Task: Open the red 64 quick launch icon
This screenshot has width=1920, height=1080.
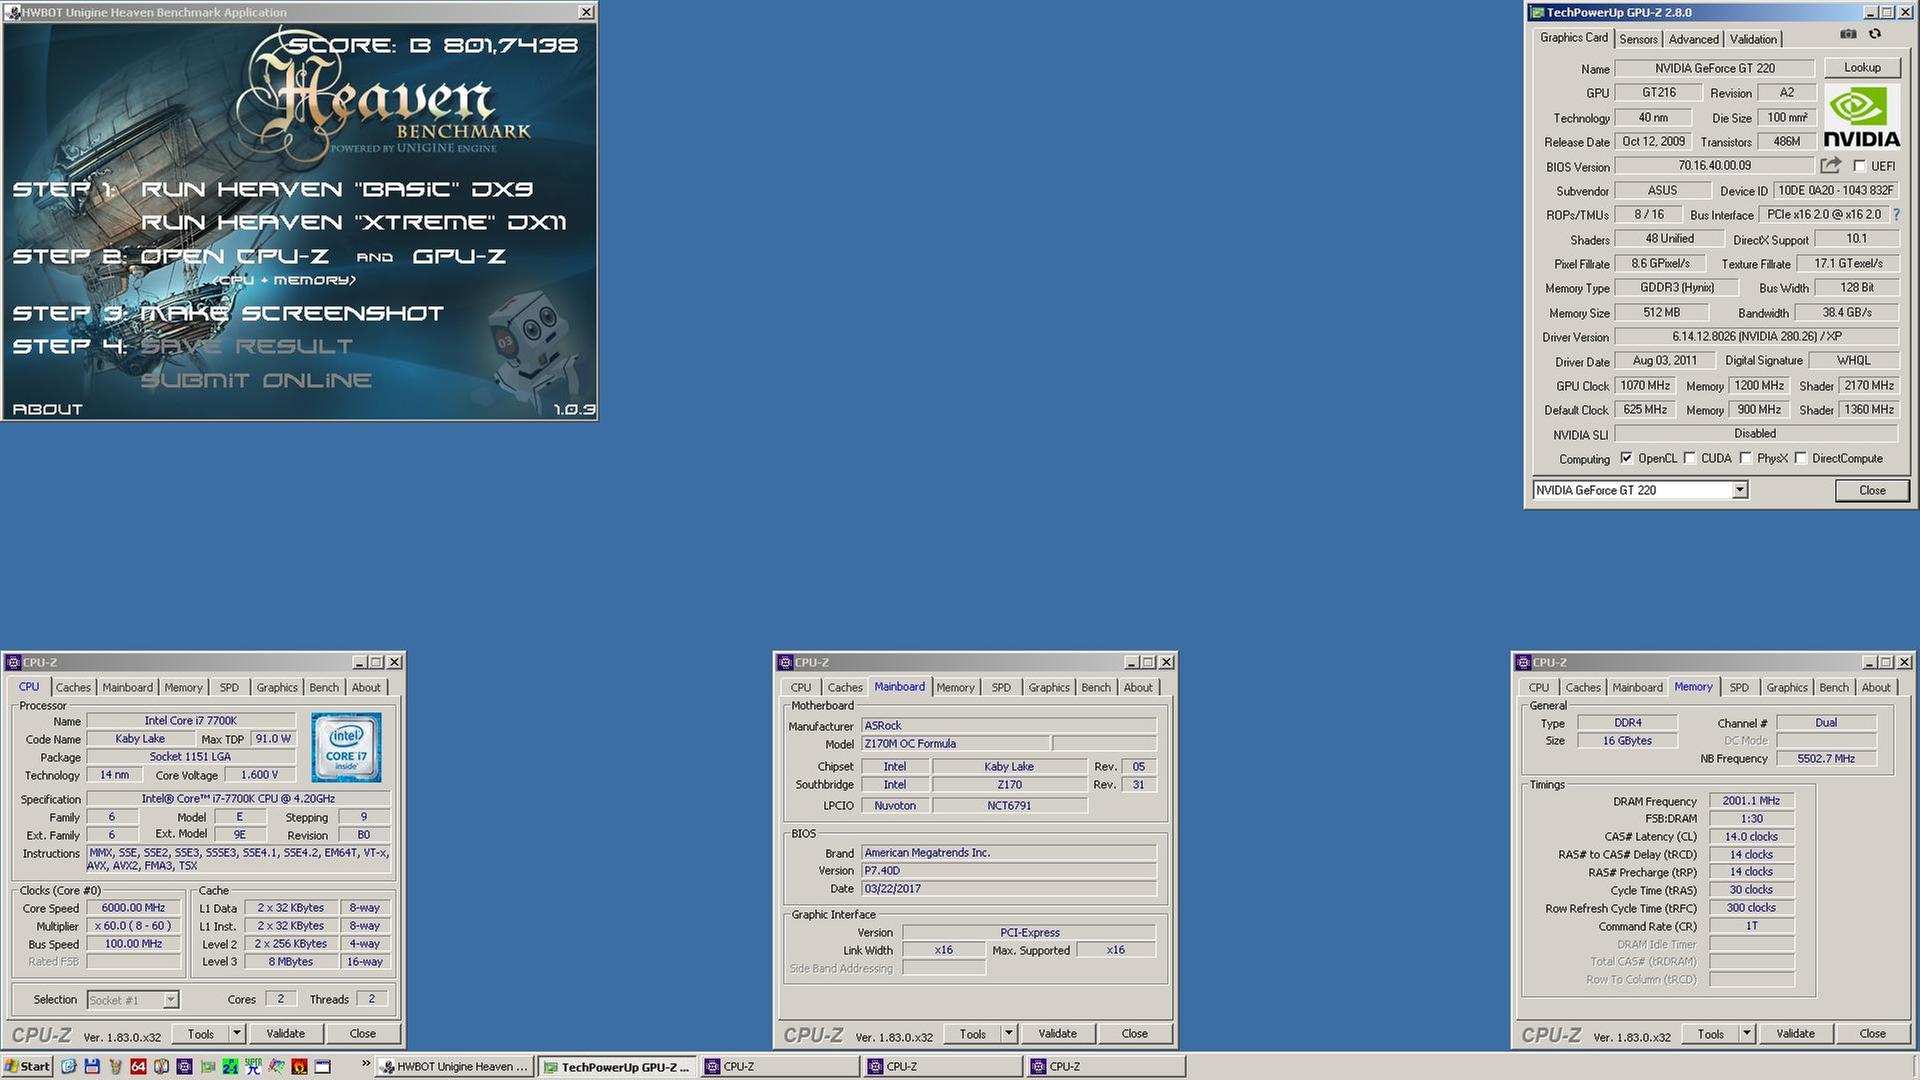Action: click(138, 1066)
